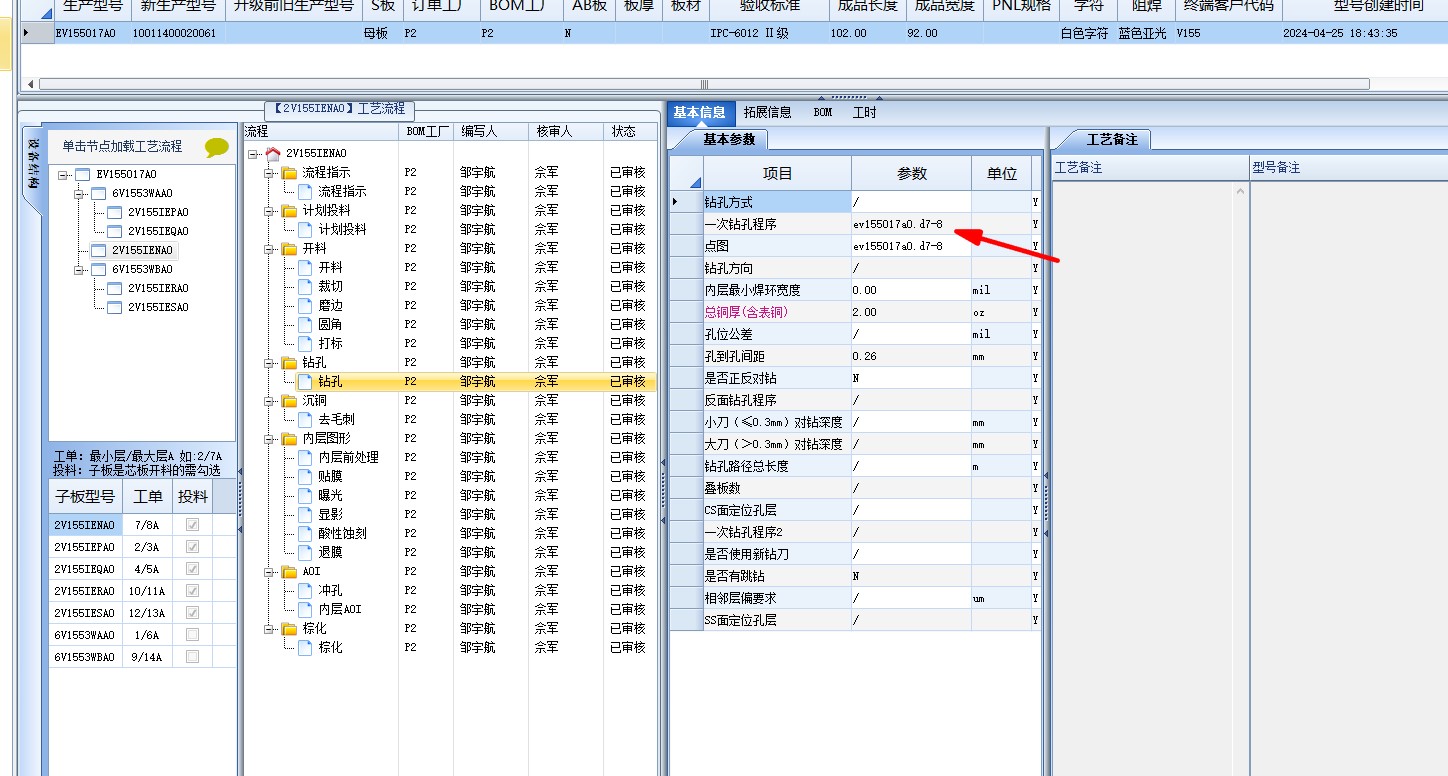The width and height of the screenshot is (1448, 776).
Task: Click the horizontal scrollbar under the top grid
Action: (704, 84)
